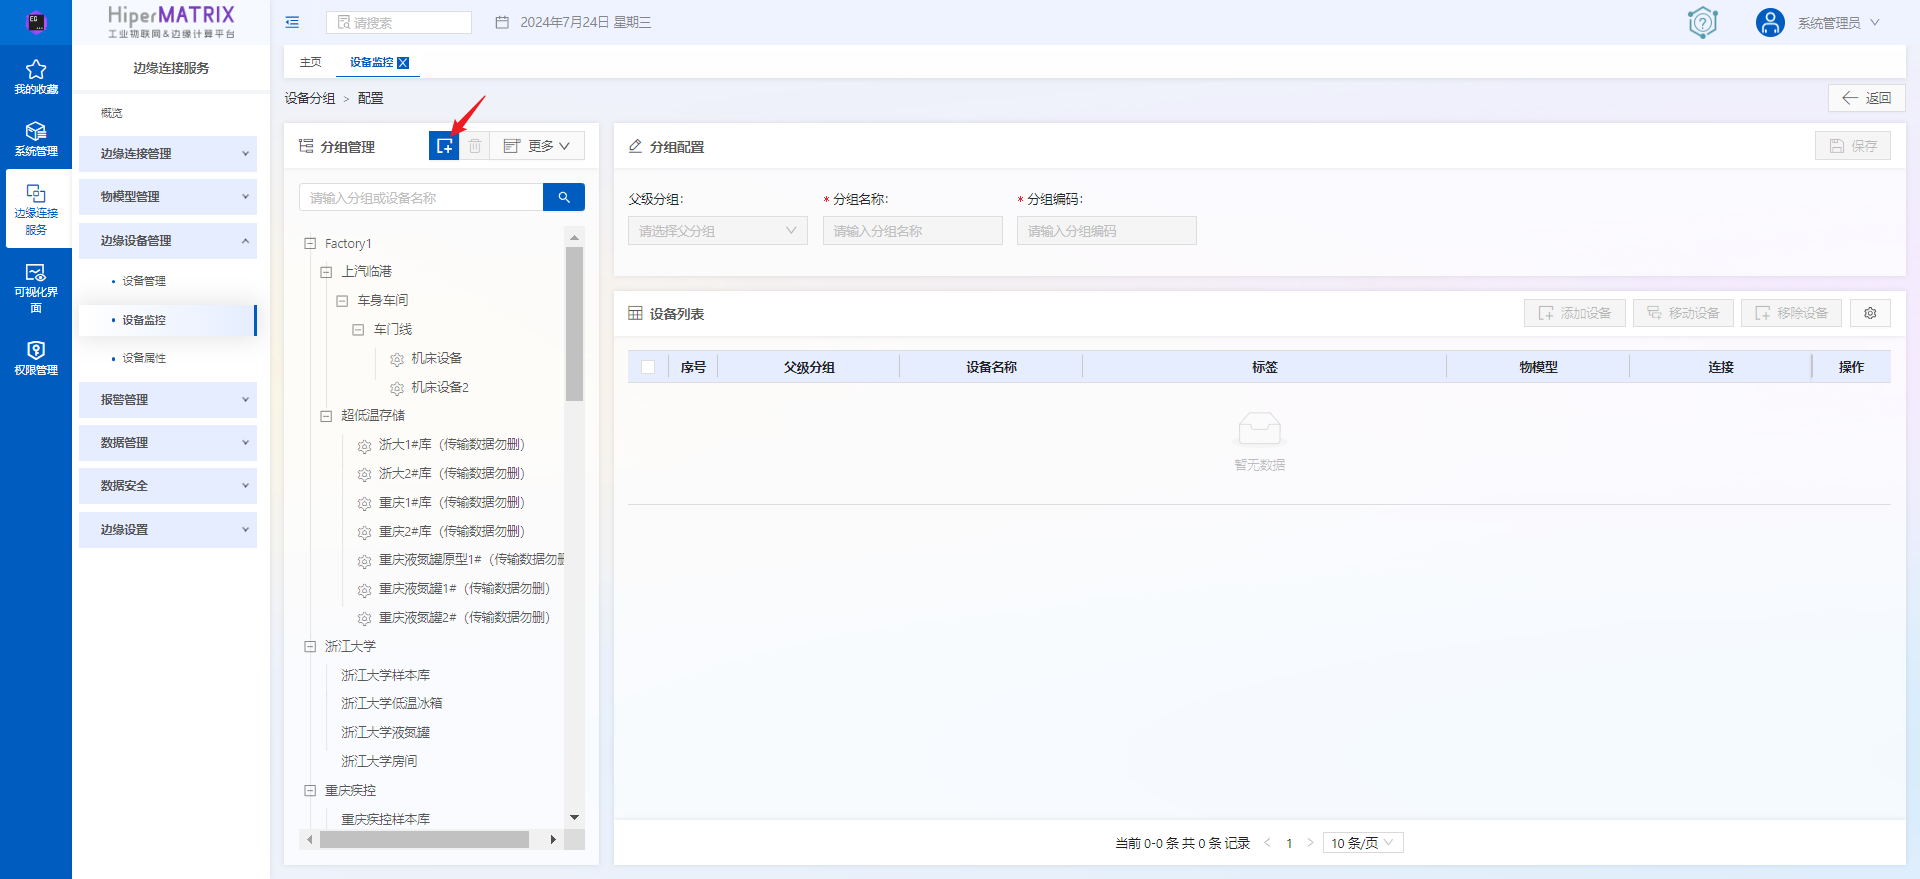The image size is (1920, 879).
Task: Select the 机床设备 device node
Action: 436,358
